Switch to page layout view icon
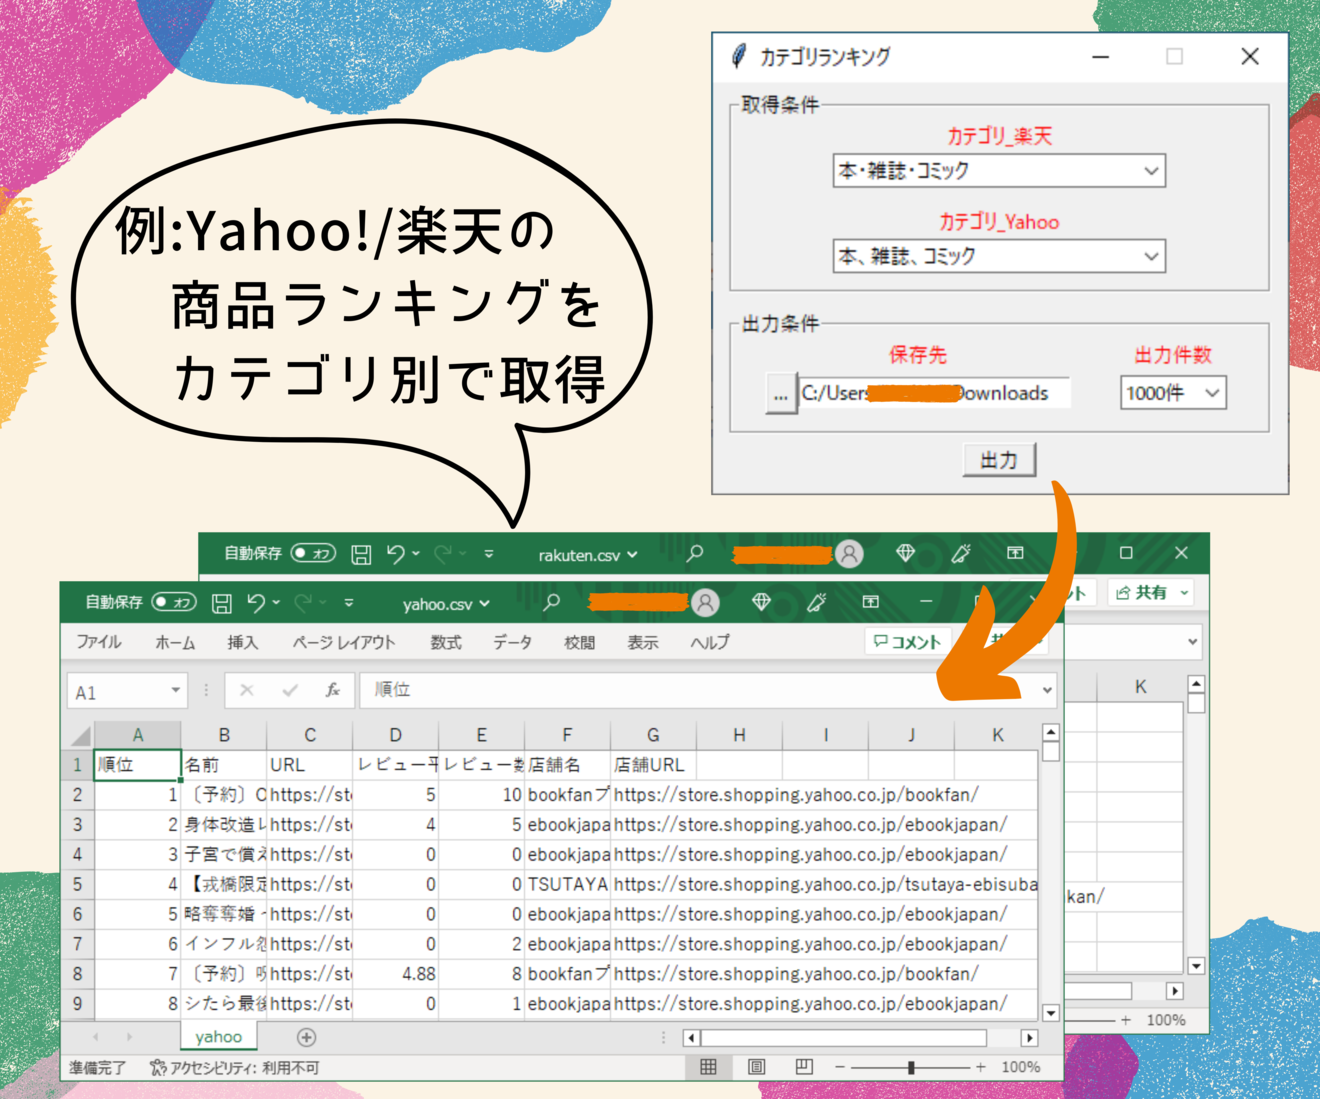This screenshot has width=1320, height=1099. [x=756, y=1067]
